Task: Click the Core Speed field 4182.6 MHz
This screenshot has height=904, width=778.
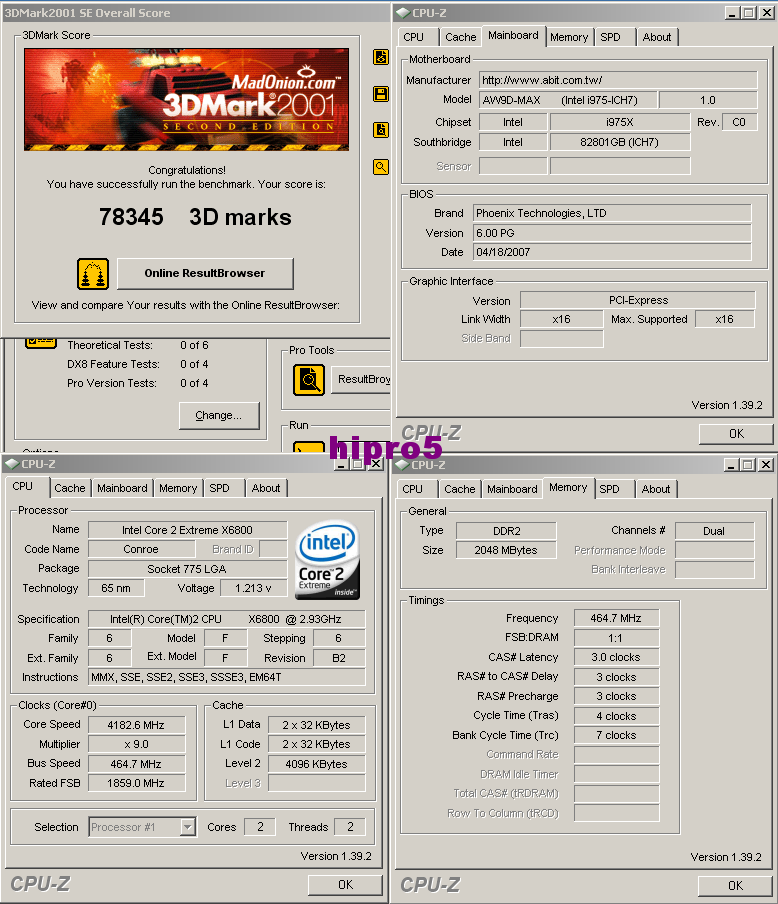Action: coord(136,725)
